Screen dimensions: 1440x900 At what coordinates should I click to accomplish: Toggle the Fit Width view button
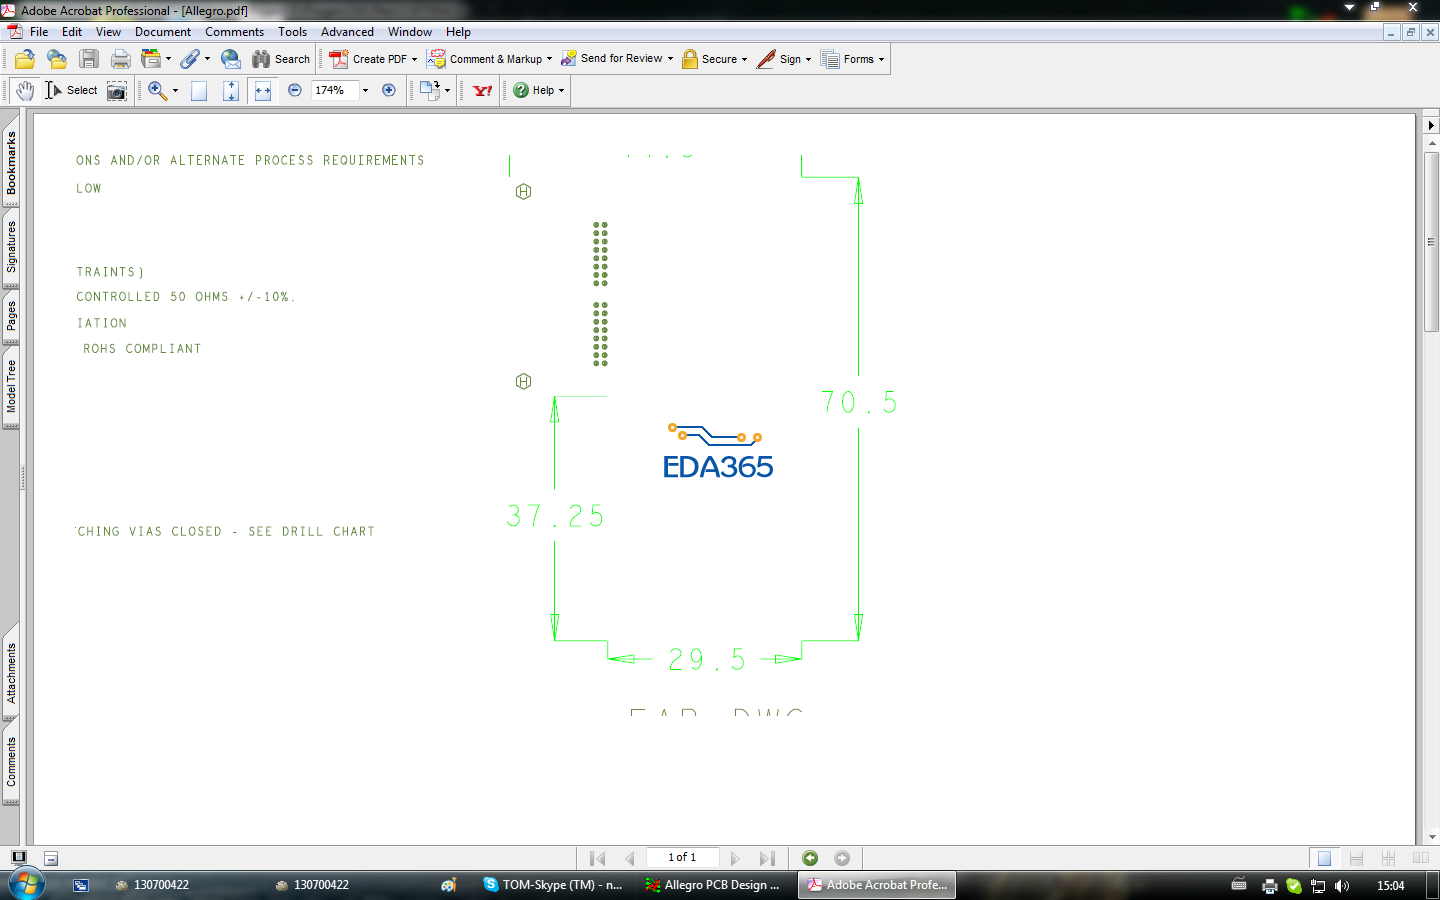(x=263, y=91)
